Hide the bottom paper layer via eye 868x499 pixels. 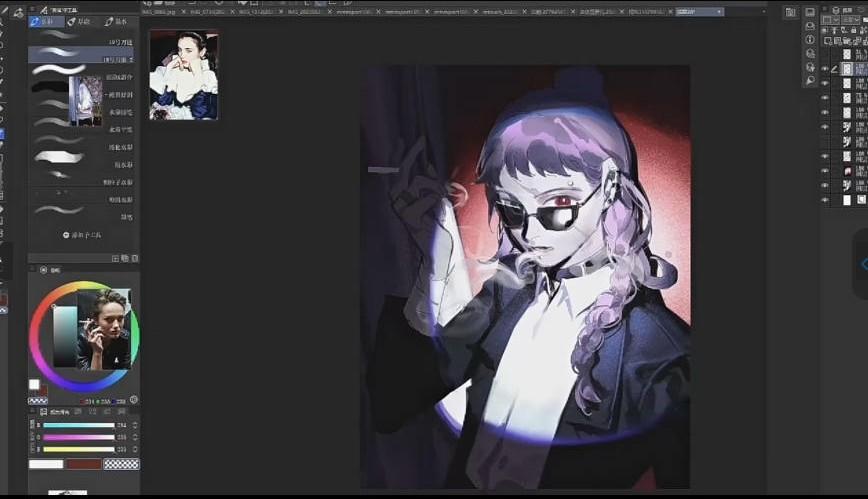825,200
